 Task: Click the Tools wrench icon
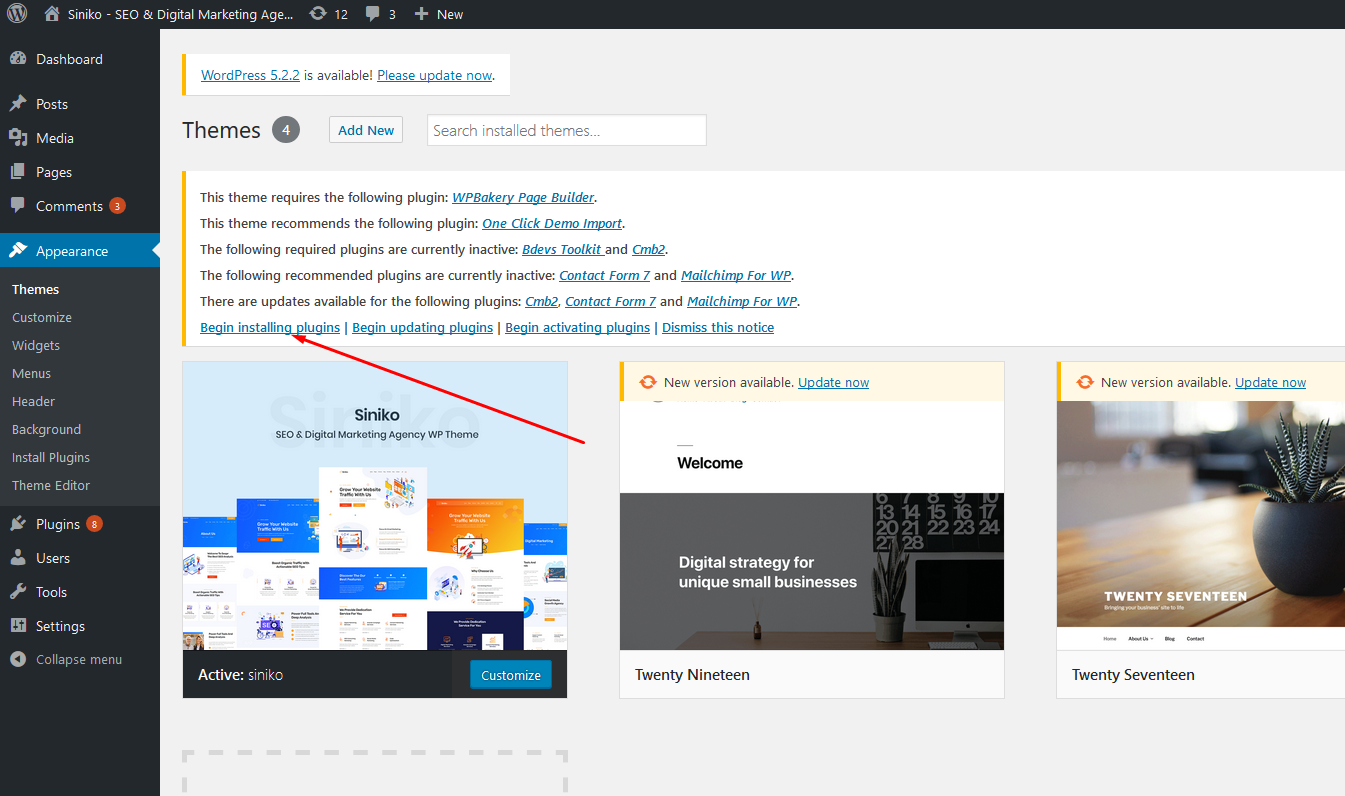pos(18,592)
